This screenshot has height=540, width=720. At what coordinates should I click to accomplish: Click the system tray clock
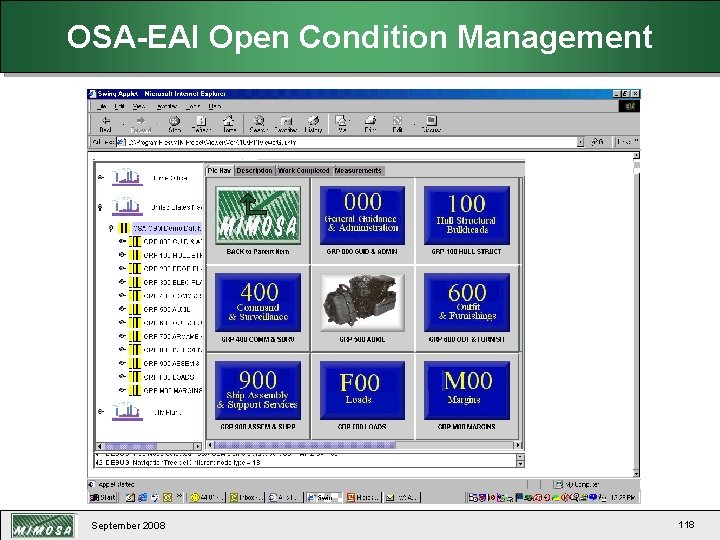tap(623, 497)
